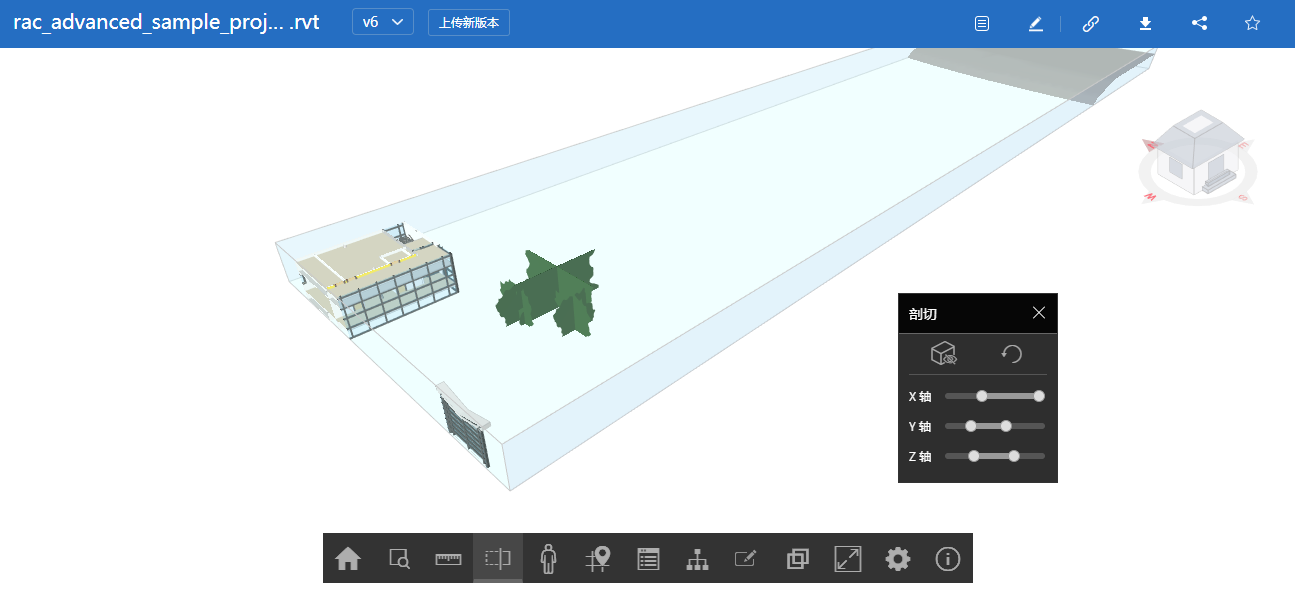
Task: Favorite the file with the star icon
Action: 1252,24
